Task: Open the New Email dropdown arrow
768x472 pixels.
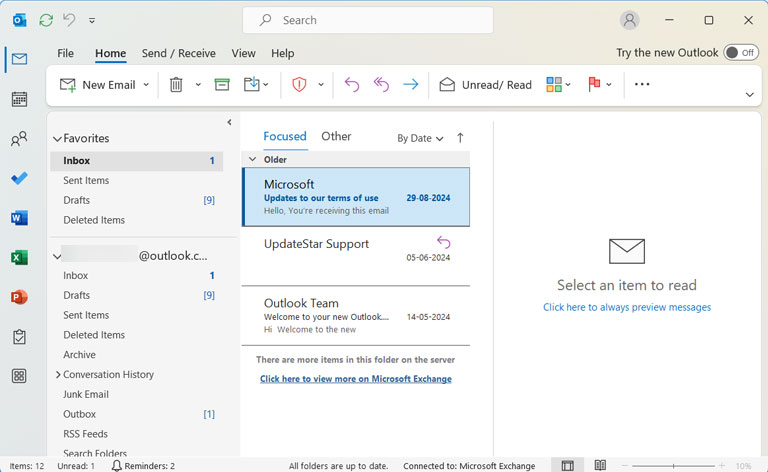Action: point(146,85)
